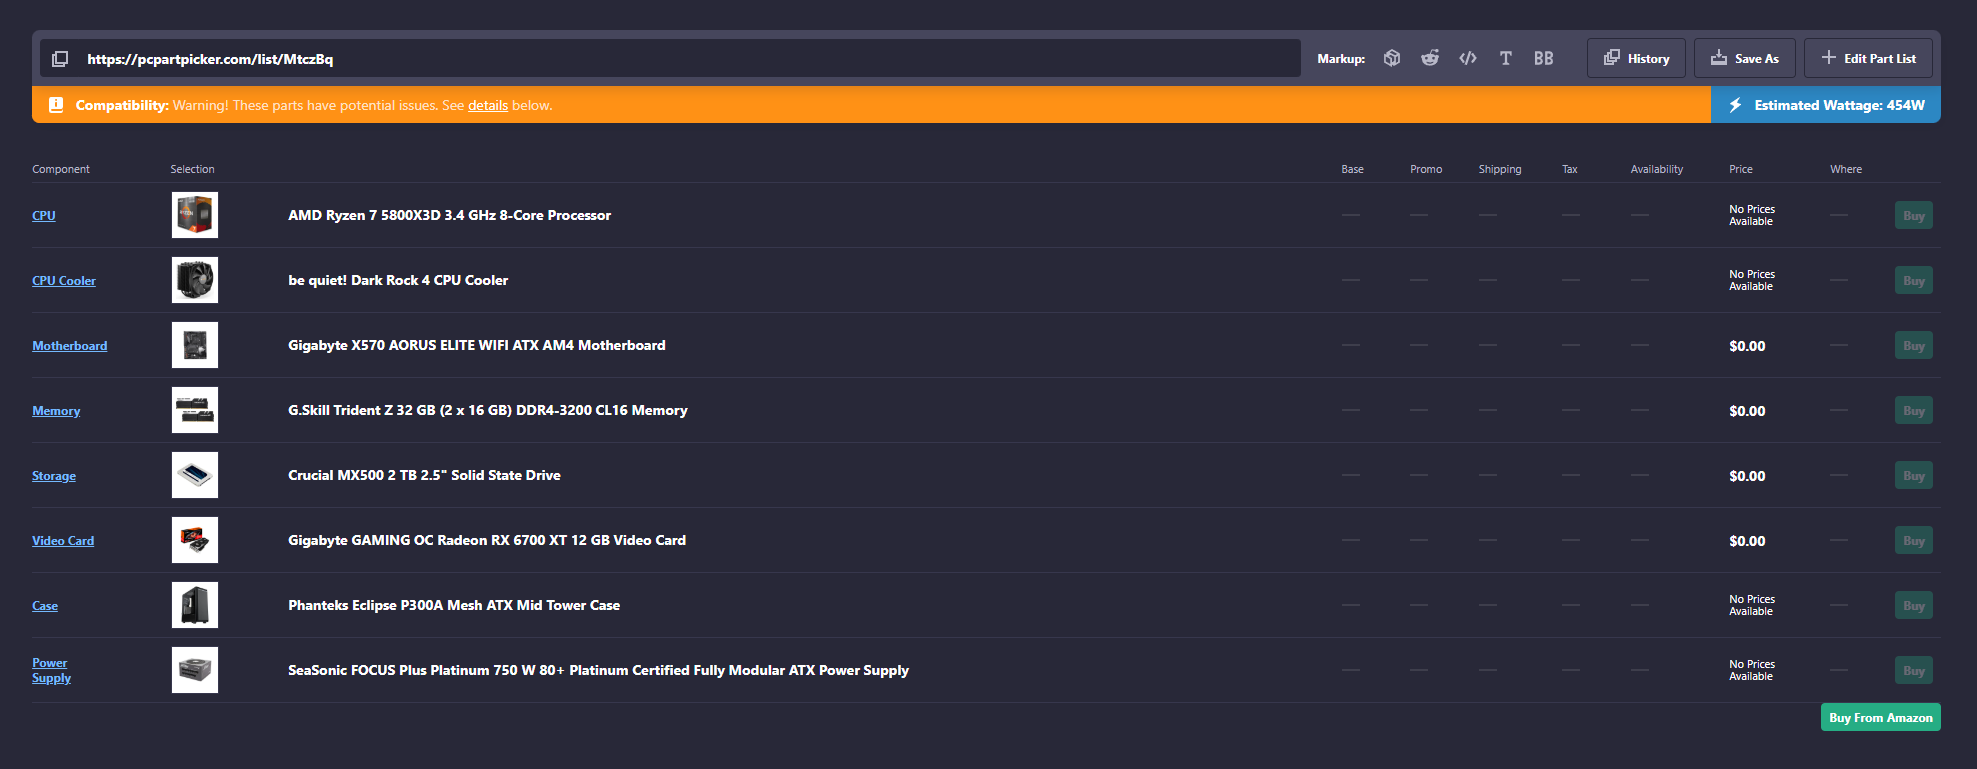Click Buy in the CPU row
Image resolution: width=1977 pixels, height=769 pixels.
pyautogui.click(x=1914, y=215)
